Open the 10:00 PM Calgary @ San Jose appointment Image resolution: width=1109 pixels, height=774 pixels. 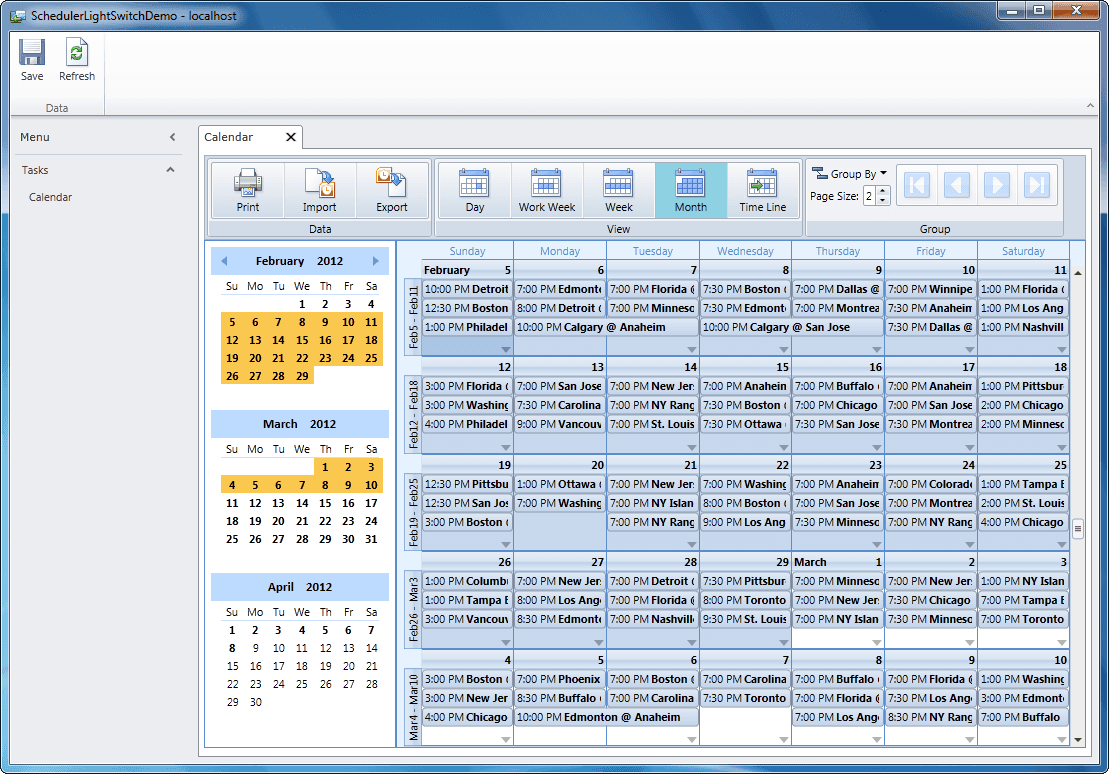pyautogui.click(x=792, y=327)
